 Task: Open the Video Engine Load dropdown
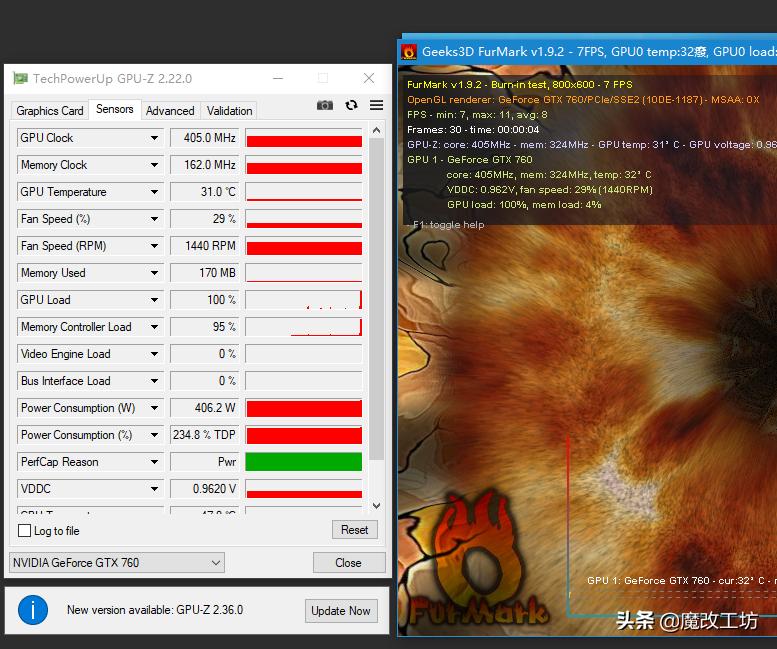coord(154,354)
